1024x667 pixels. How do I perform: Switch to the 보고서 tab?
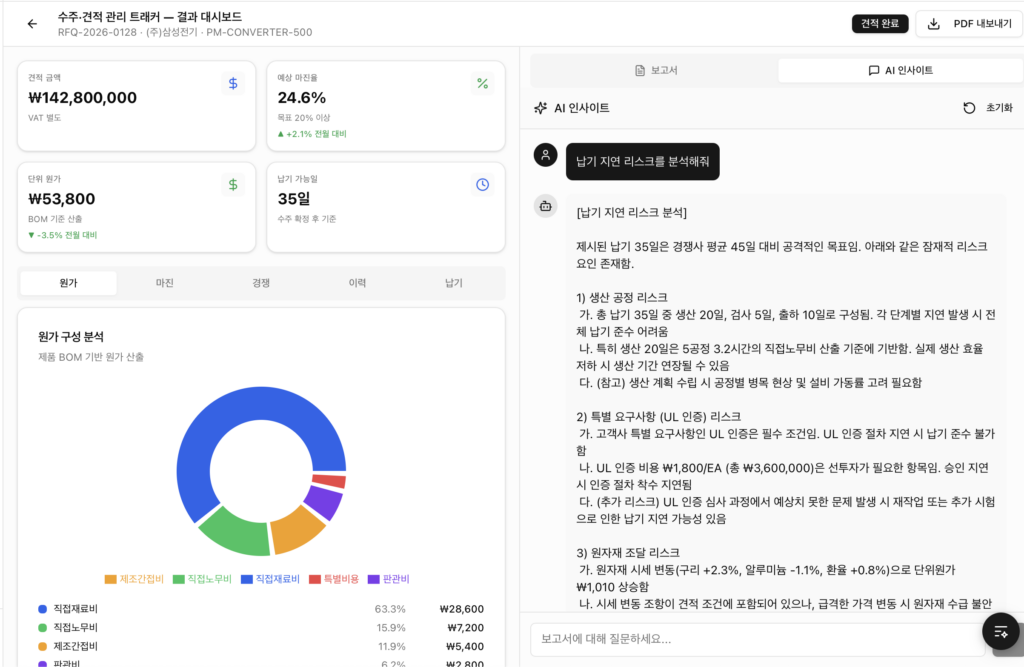[656, 71]
